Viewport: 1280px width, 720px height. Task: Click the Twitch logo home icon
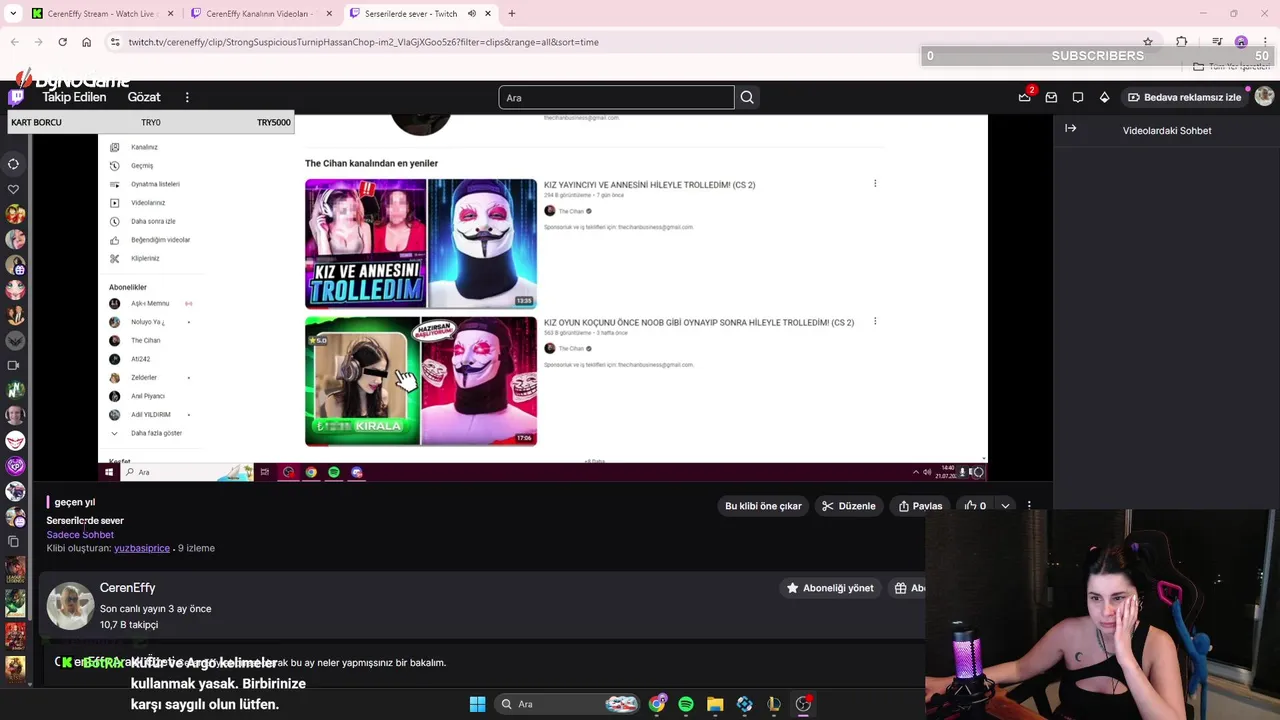pyautogui.click(x=16, y=97)
